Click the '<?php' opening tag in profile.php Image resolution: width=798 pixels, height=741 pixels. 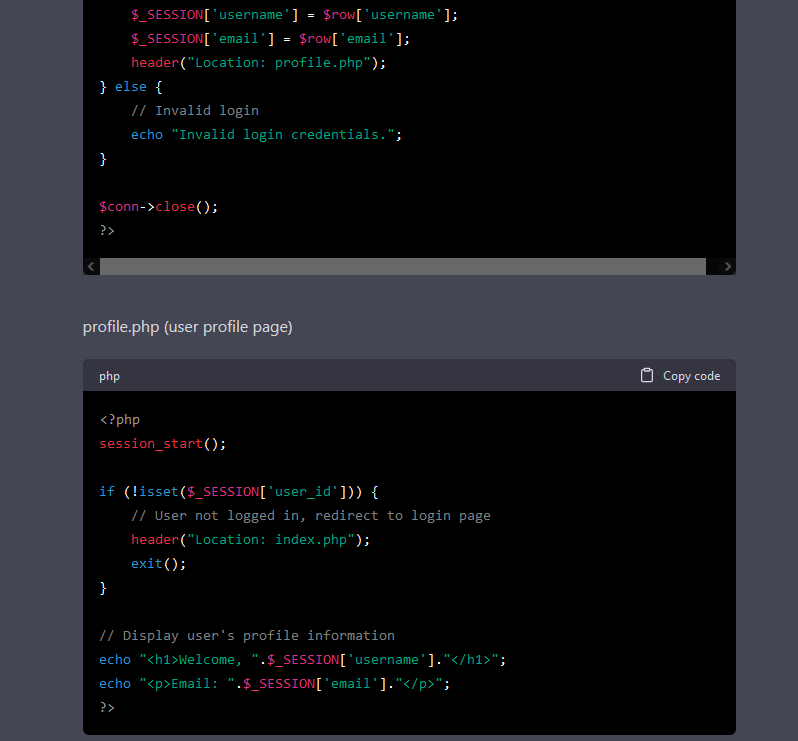point(120,420)
